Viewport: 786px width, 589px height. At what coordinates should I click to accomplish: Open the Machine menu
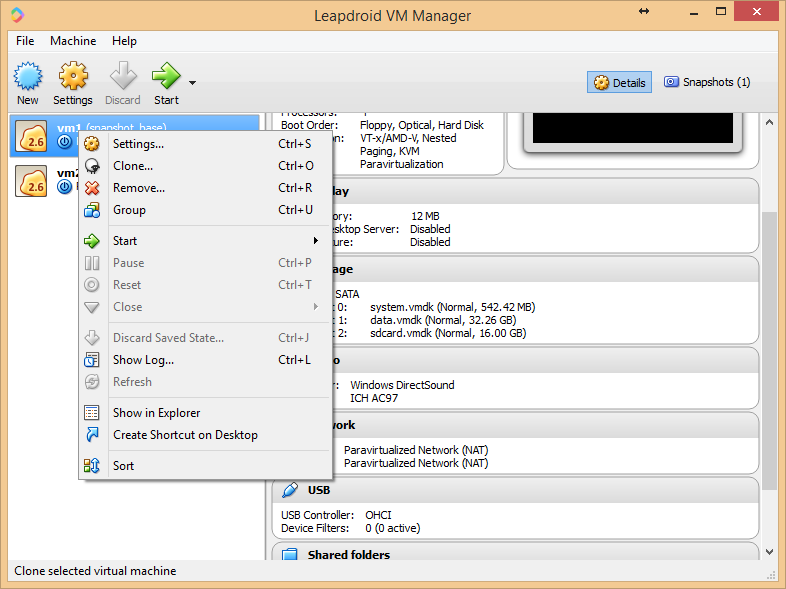coord(73,41)
